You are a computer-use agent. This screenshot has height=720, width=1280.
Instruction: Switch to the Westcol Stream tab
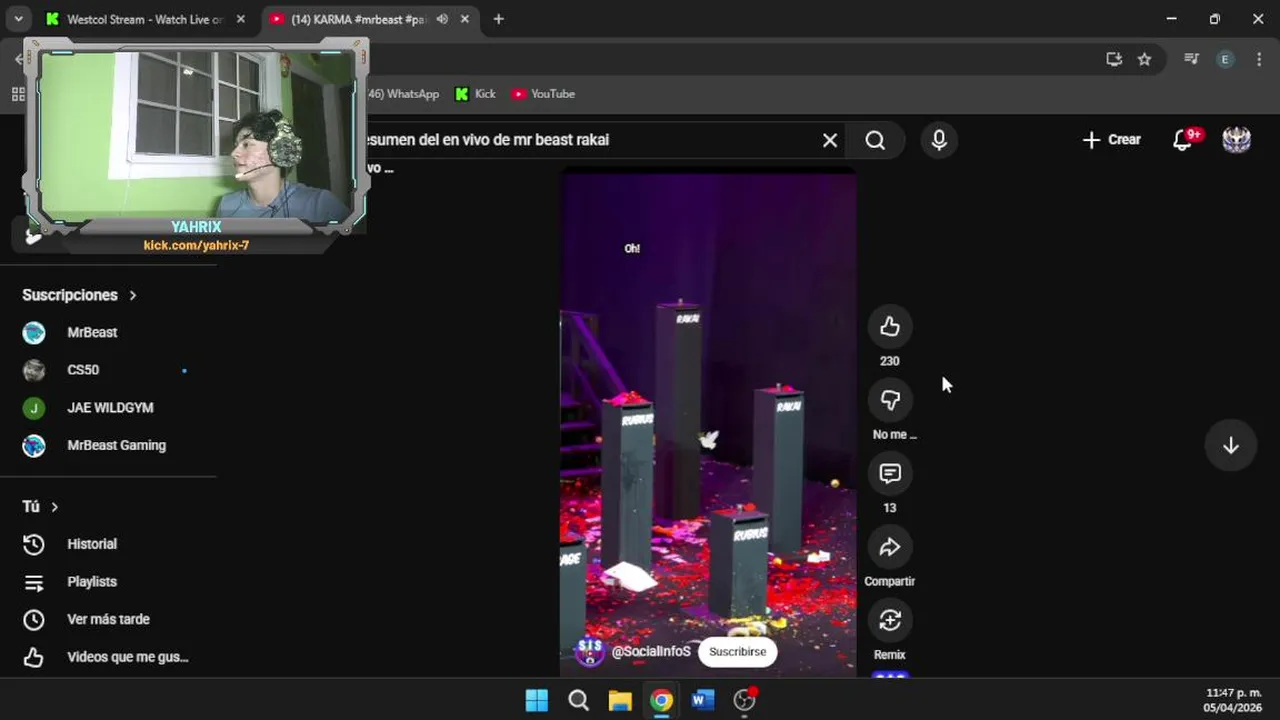pyautogui.click(x=145, y=19)
